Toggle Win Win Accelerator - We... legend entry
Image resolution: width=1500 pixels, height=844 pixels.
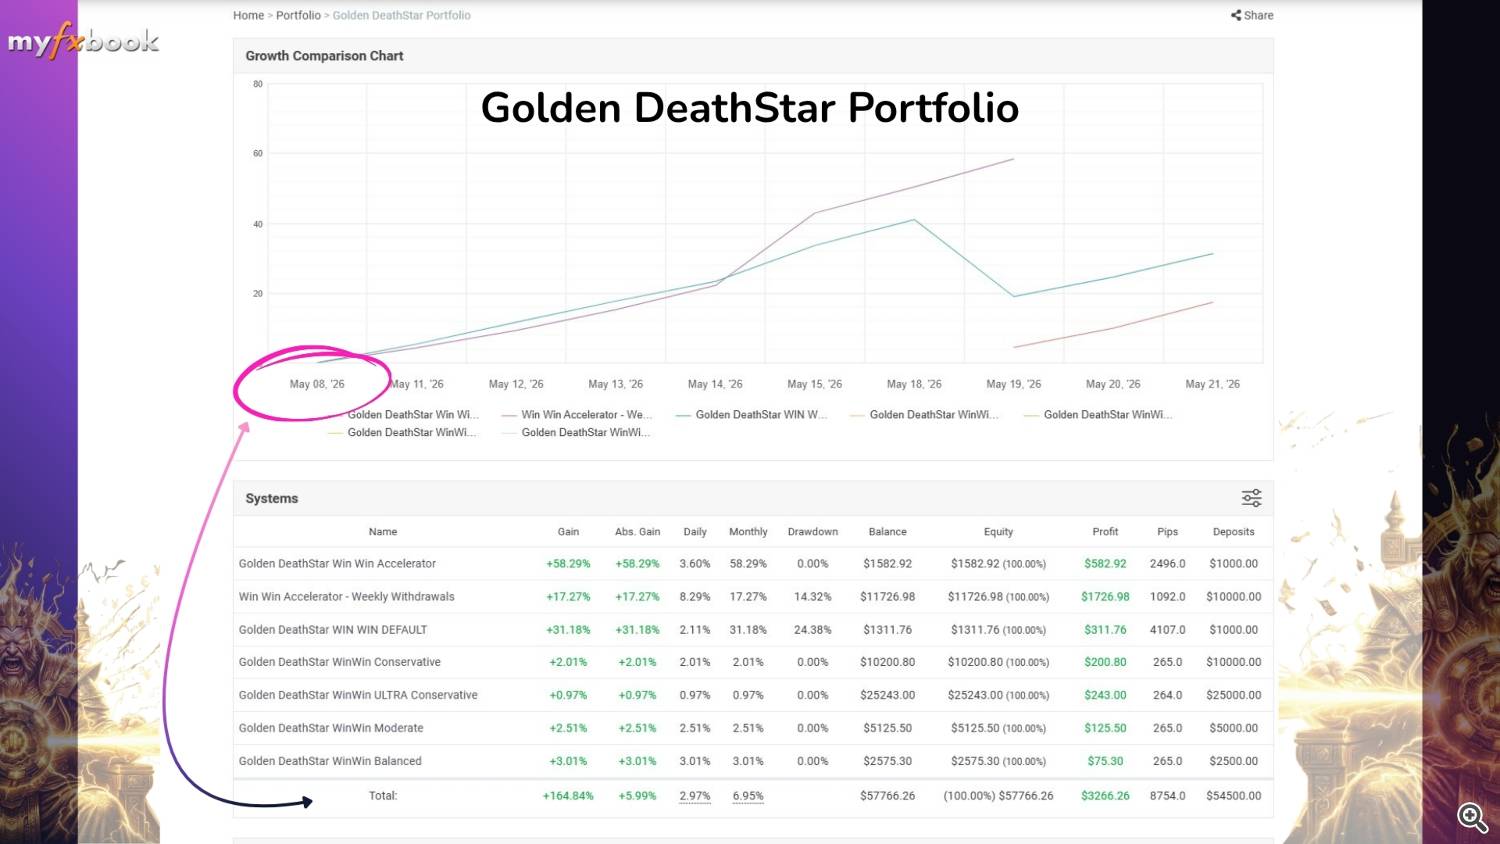pos(577,414)
